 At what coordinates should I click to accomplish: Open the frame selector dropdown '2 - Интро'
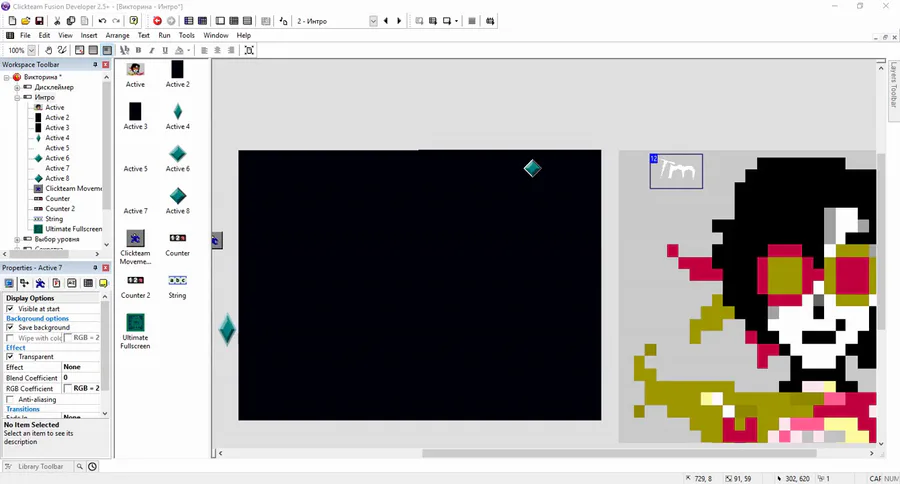(x=373, y=21)
